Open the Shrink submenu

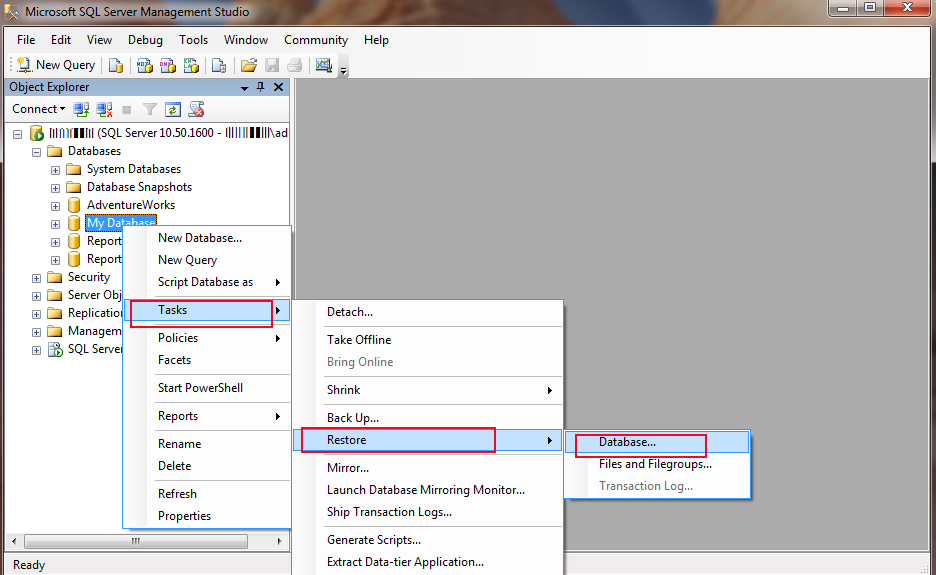click(427, 390)
